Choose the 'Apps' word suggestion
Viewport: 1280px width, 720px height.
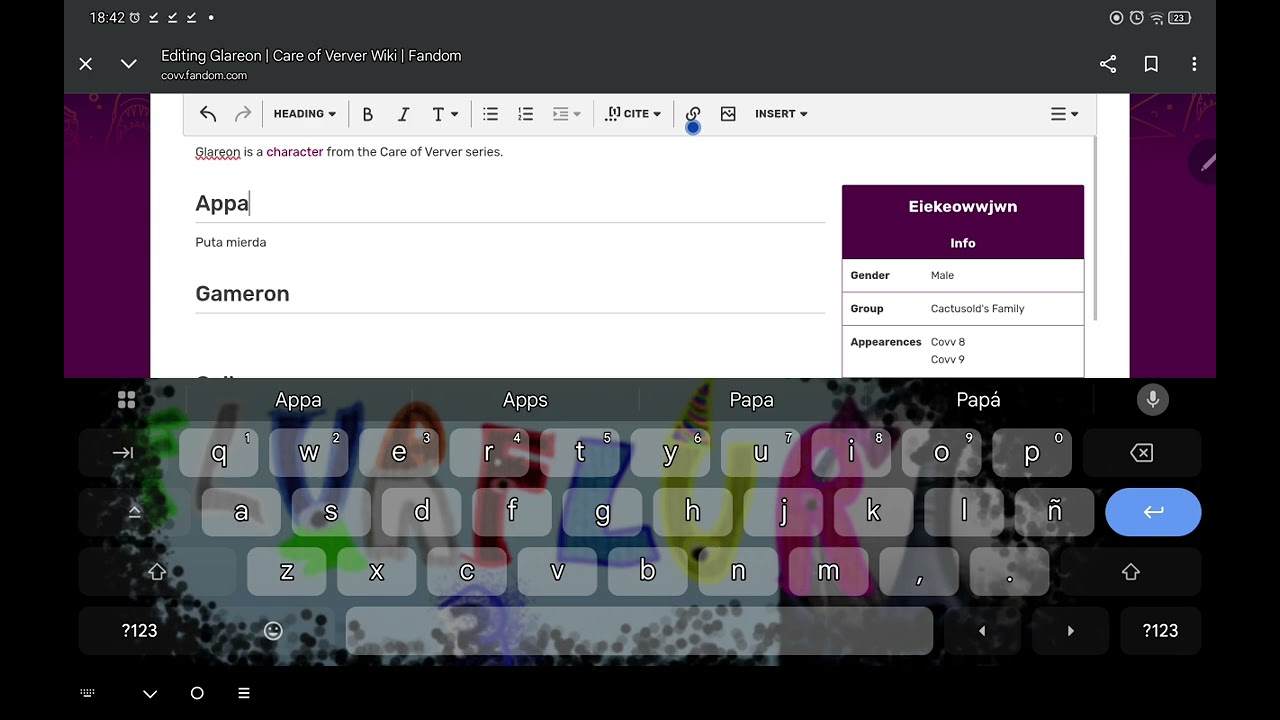525,400
